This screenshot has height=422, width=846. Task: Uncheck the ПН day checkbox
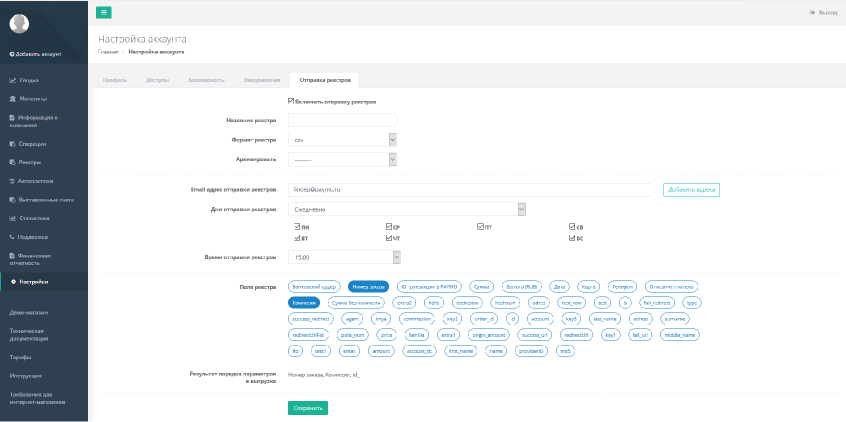tap(297, 227)
